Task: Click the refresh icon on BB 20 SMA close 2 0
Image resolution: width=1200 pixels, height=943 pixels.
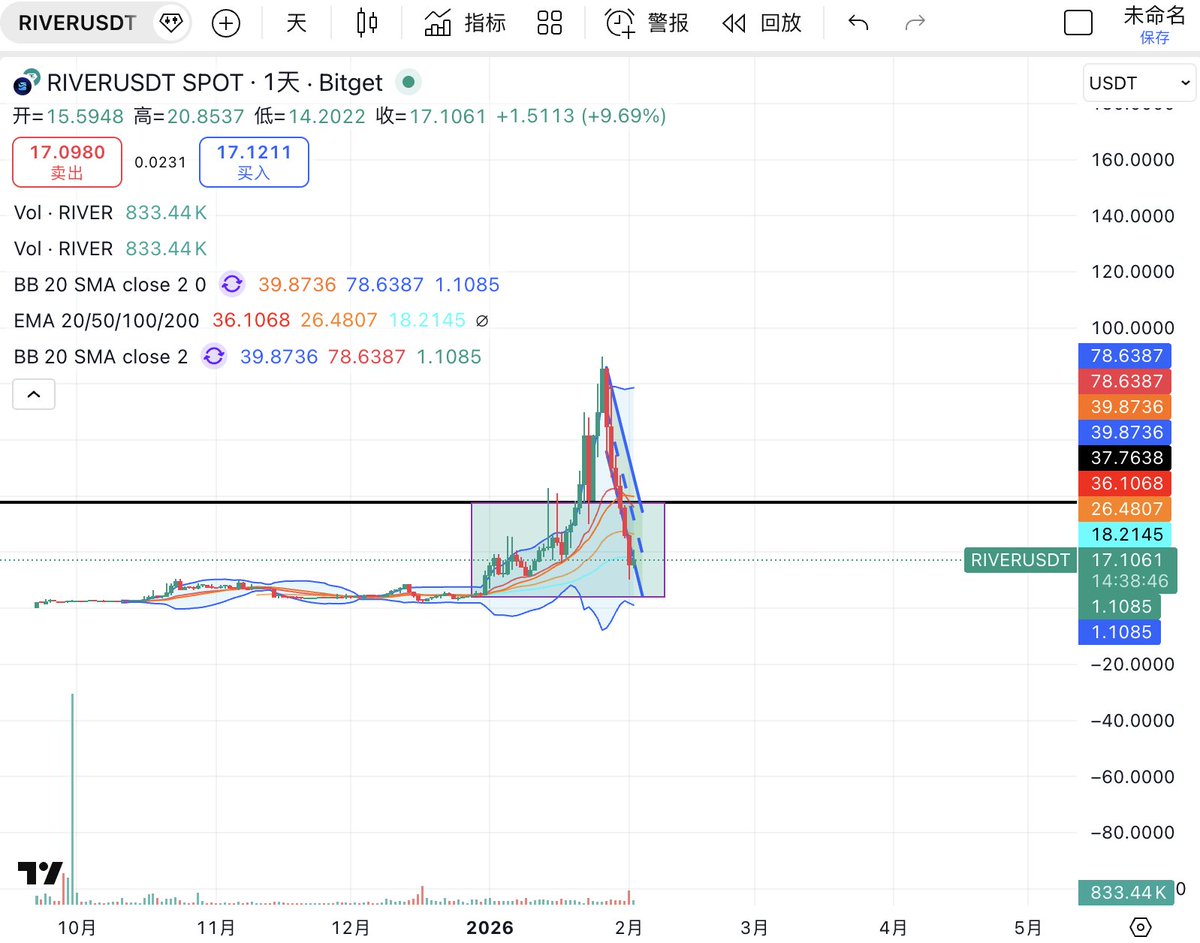Action: point(232,285)
